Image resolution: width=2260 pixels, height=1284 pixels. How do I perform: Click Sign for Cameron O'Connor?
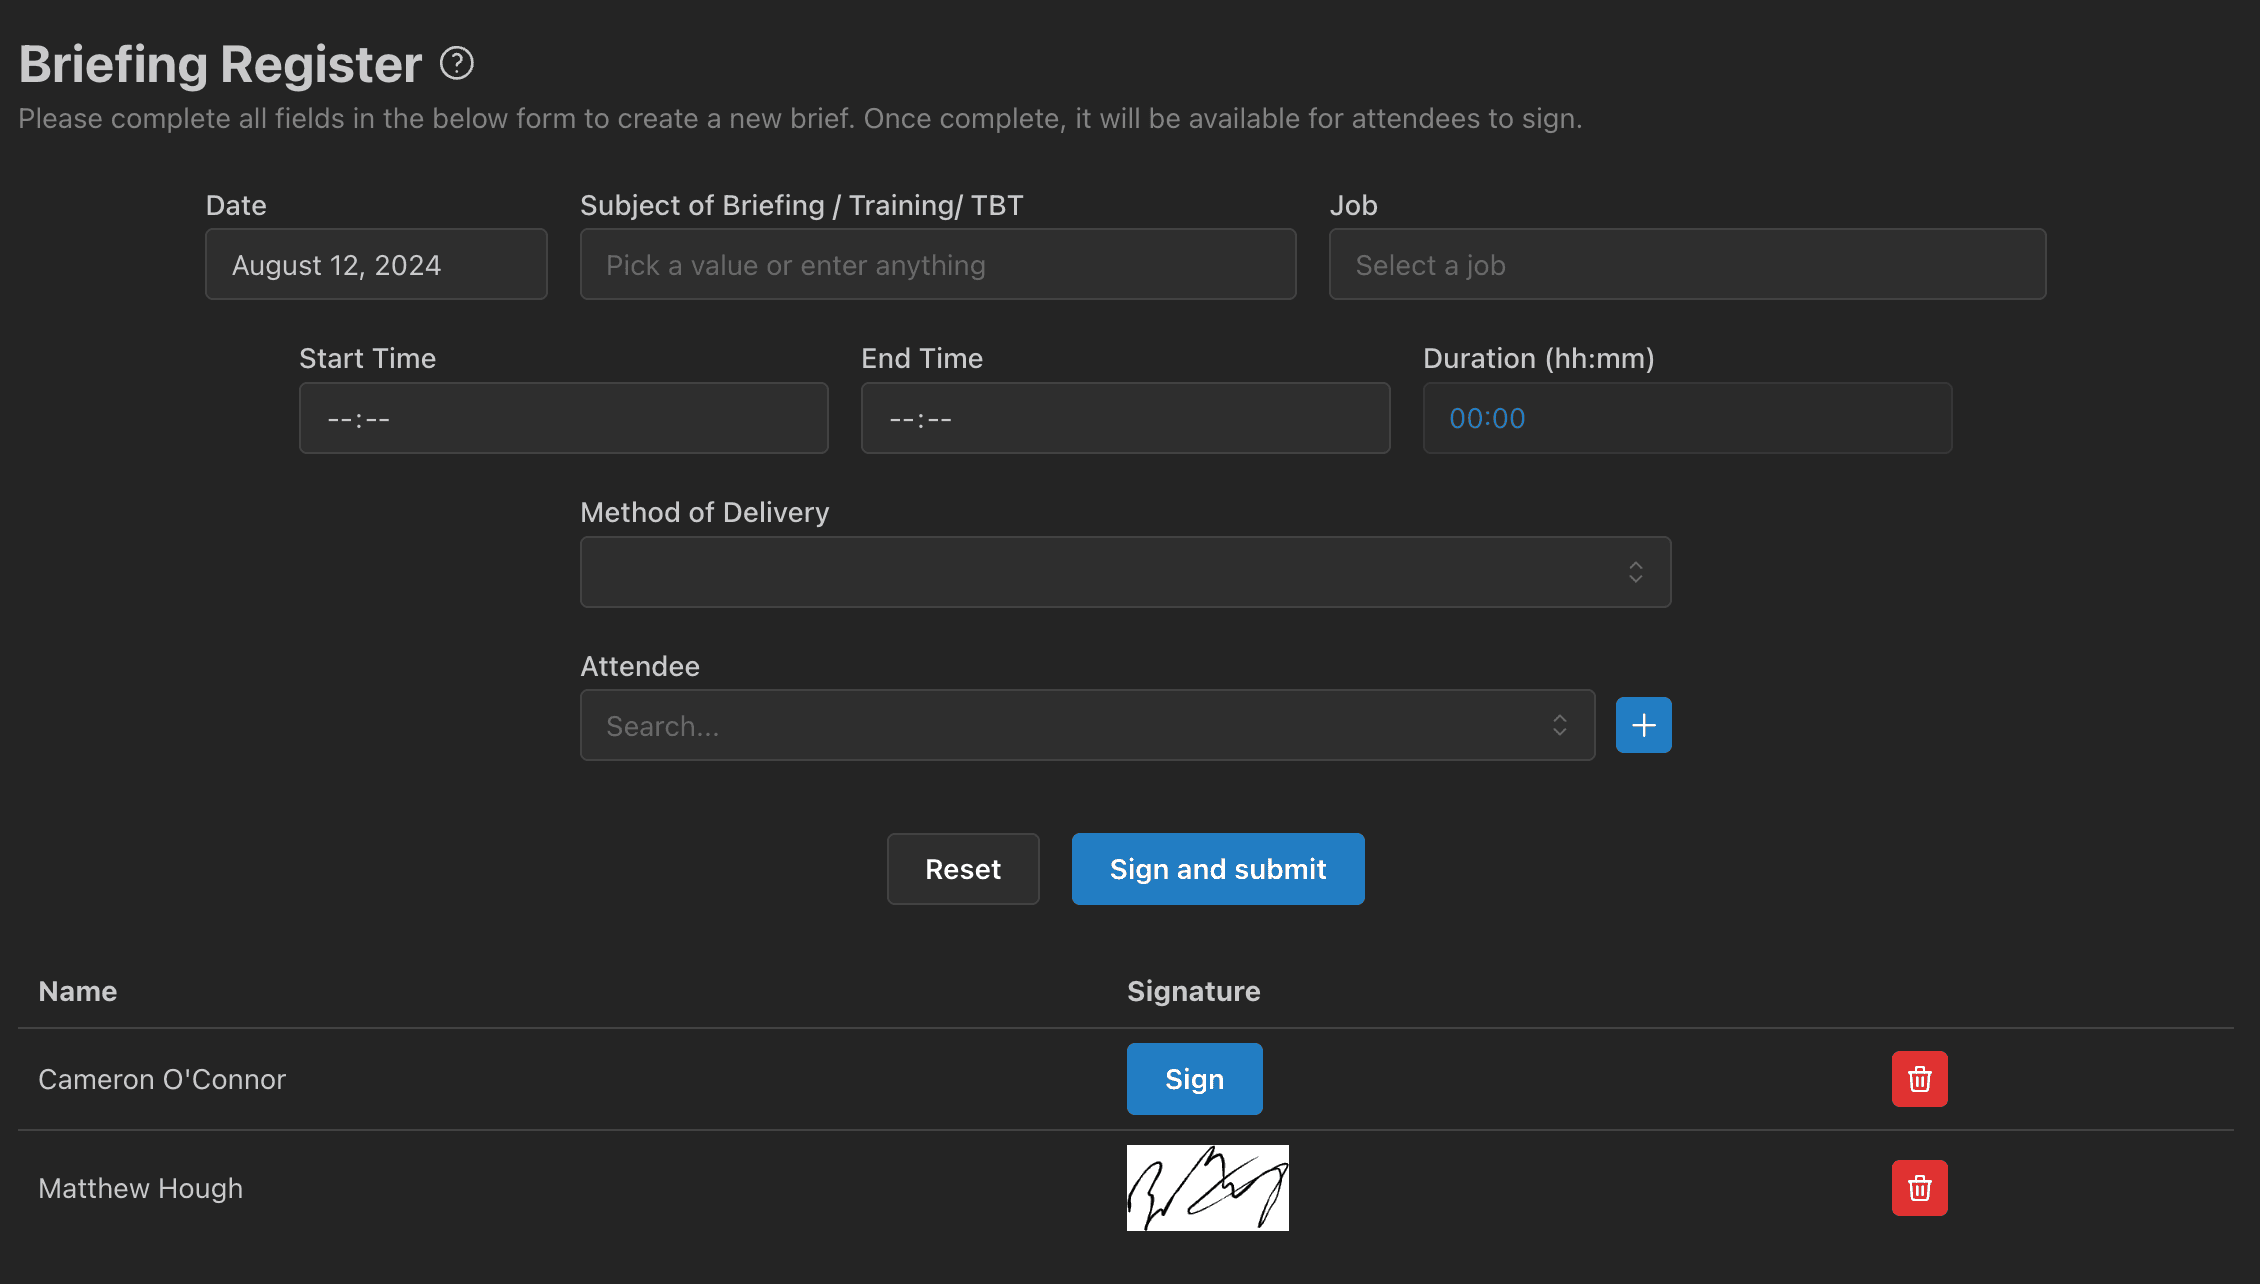click(1194, 1079)
